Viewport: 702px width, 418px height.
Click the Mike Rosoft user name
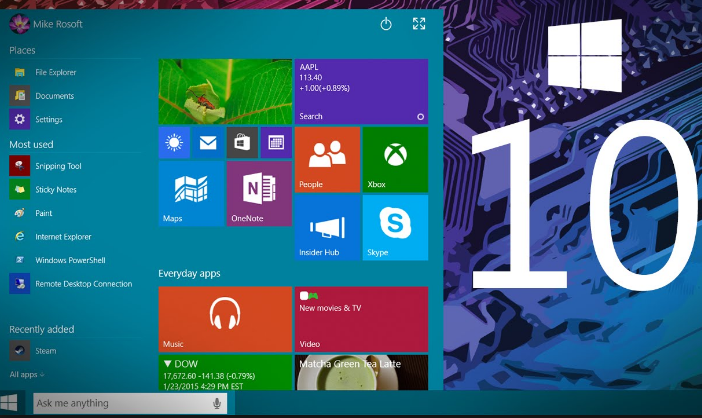click(x=58, y=24)
